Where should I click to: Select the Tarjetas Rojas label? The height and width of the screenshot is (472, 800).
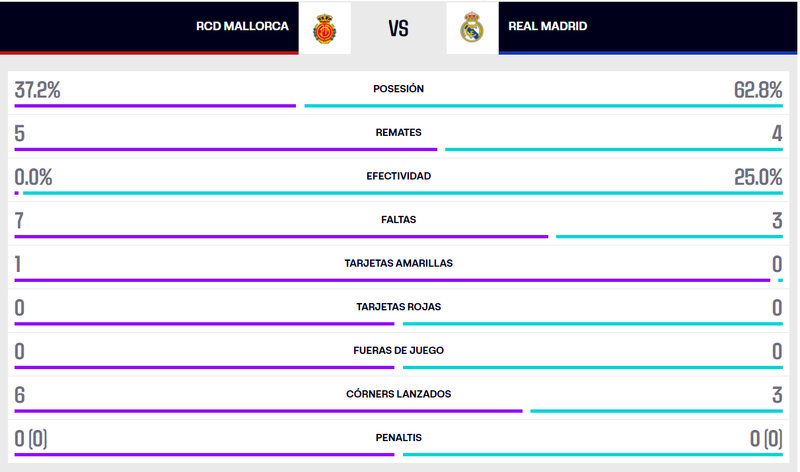(x=398, y=307)
